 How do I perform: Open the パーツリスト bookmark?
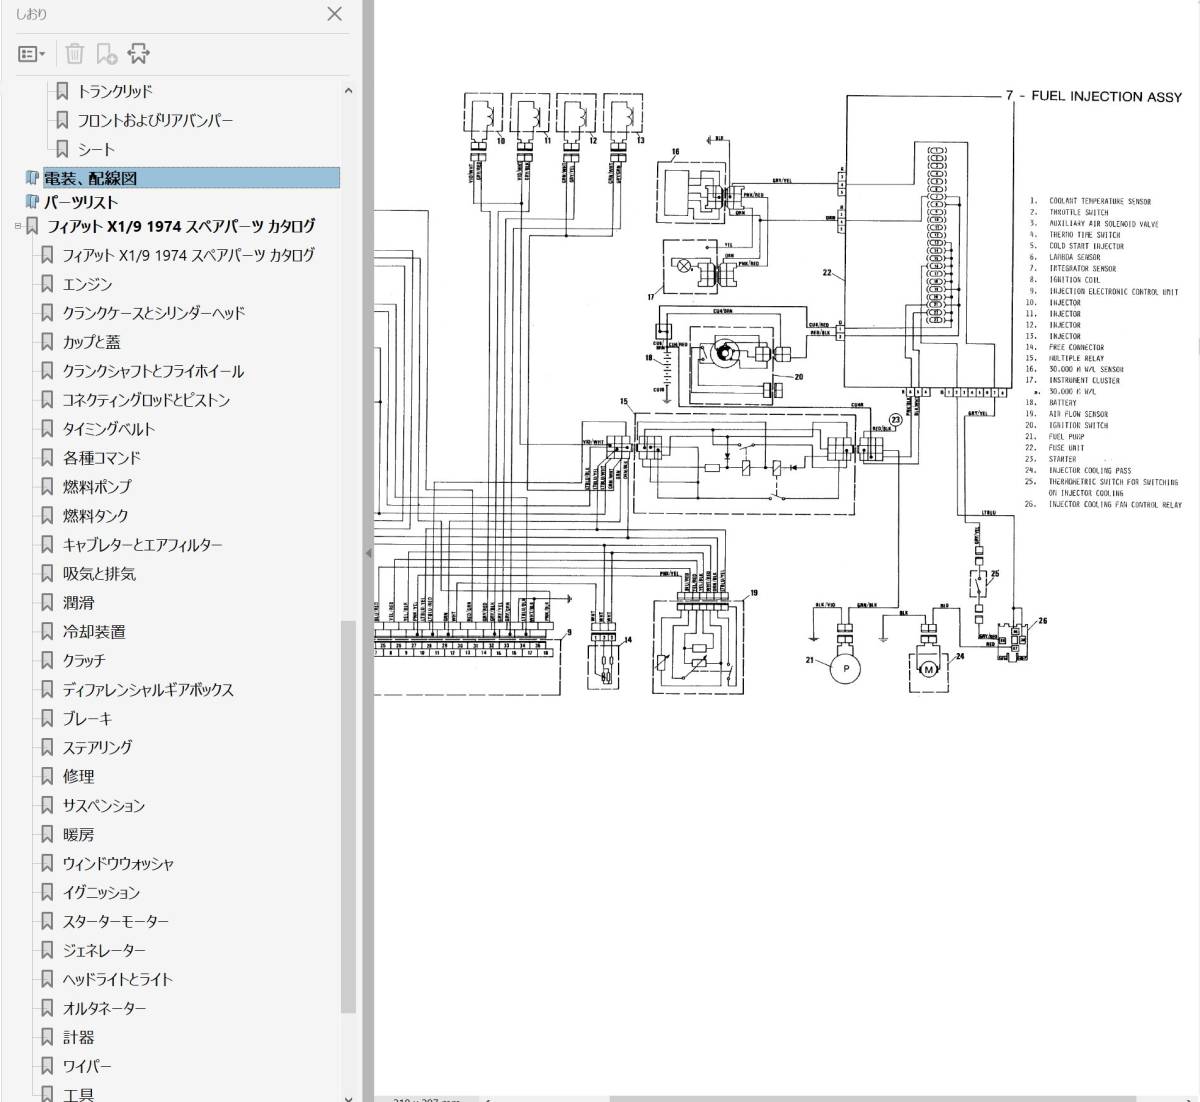click(80, 202)
